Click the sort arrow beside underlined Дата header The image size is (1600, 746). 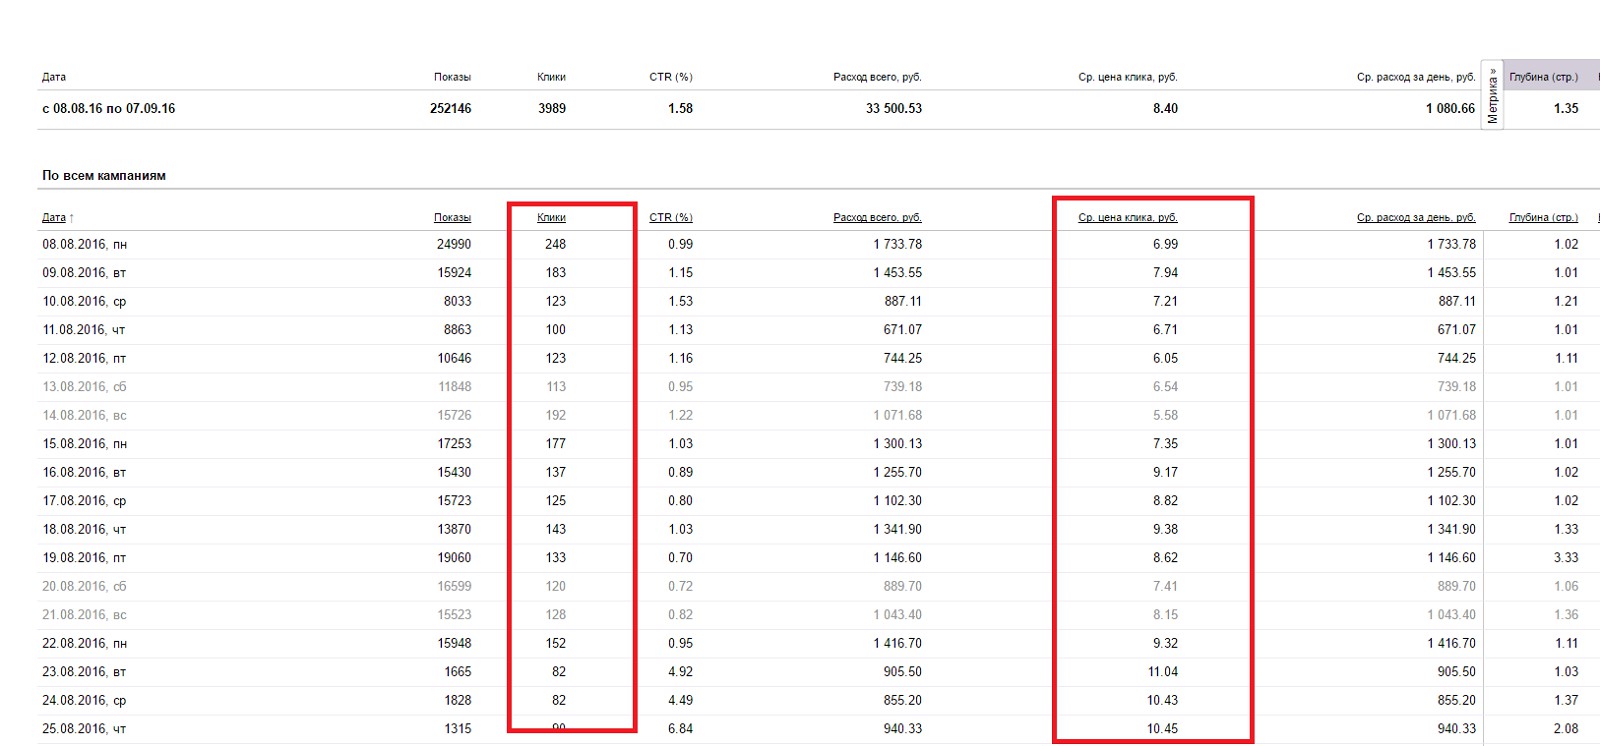[x=72, y=218]
